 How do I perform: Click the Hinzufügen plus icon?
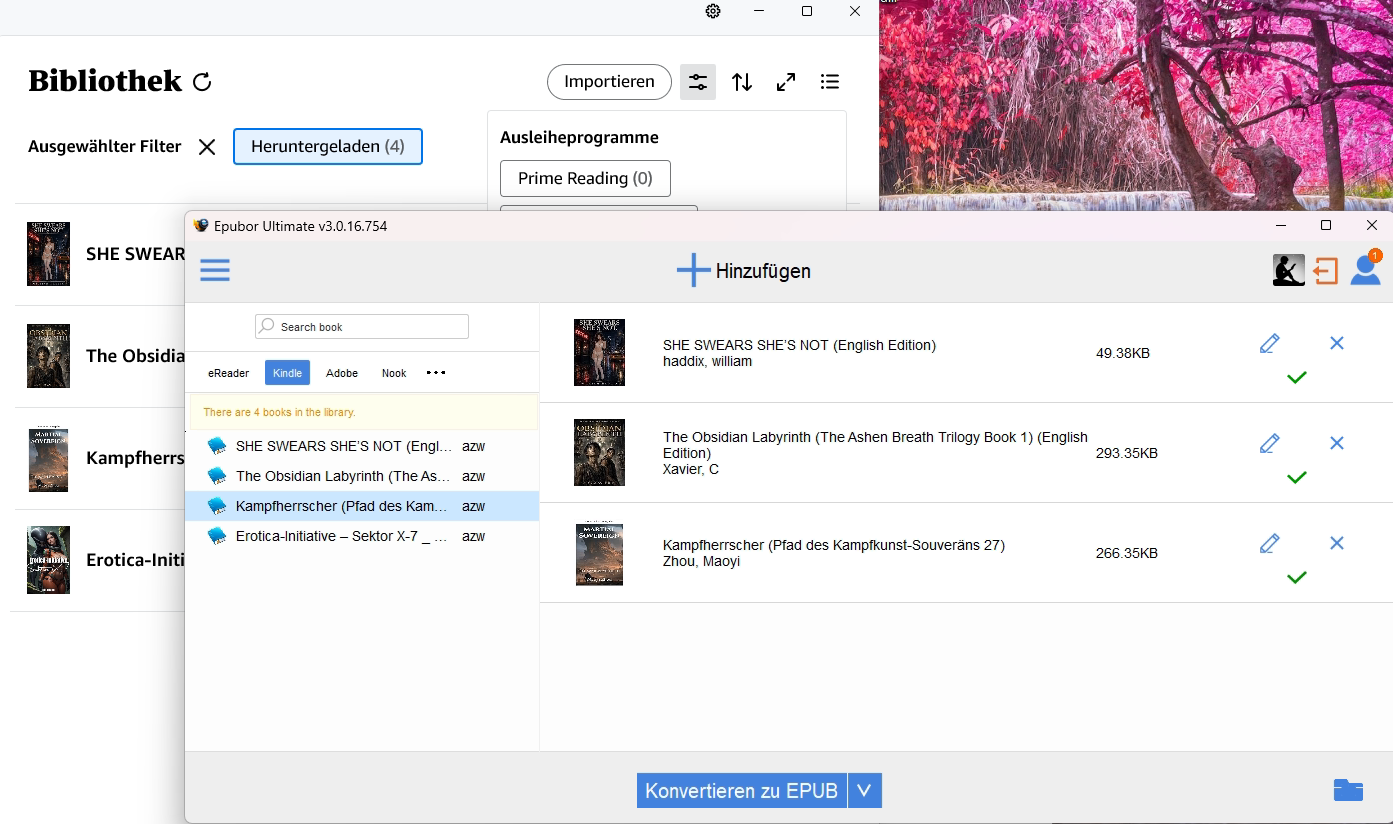pyautogui.click(x=693, y=270)
